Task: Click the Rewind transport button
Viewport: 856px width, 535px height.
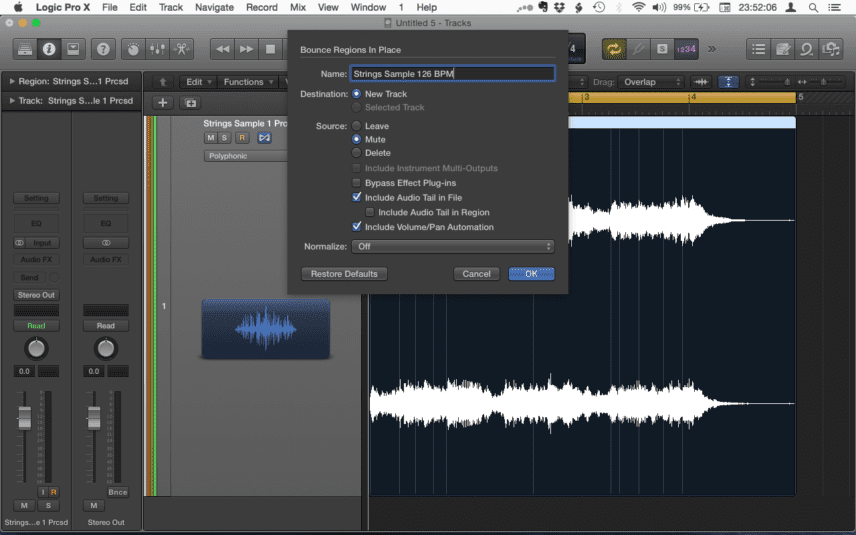Action: coord(222,49)
